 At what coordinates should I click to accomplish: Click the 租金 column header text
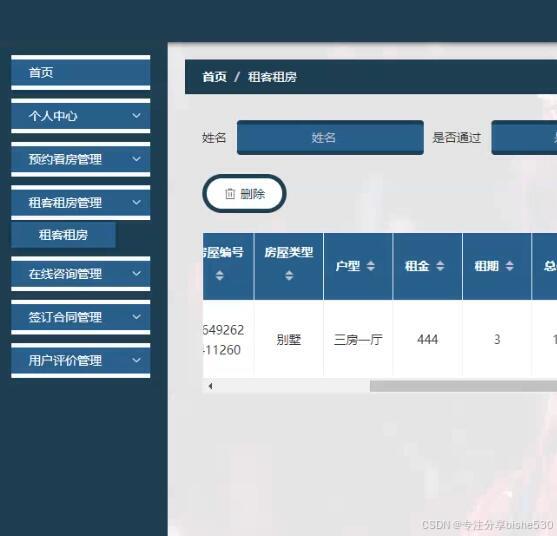click(417, 266)
